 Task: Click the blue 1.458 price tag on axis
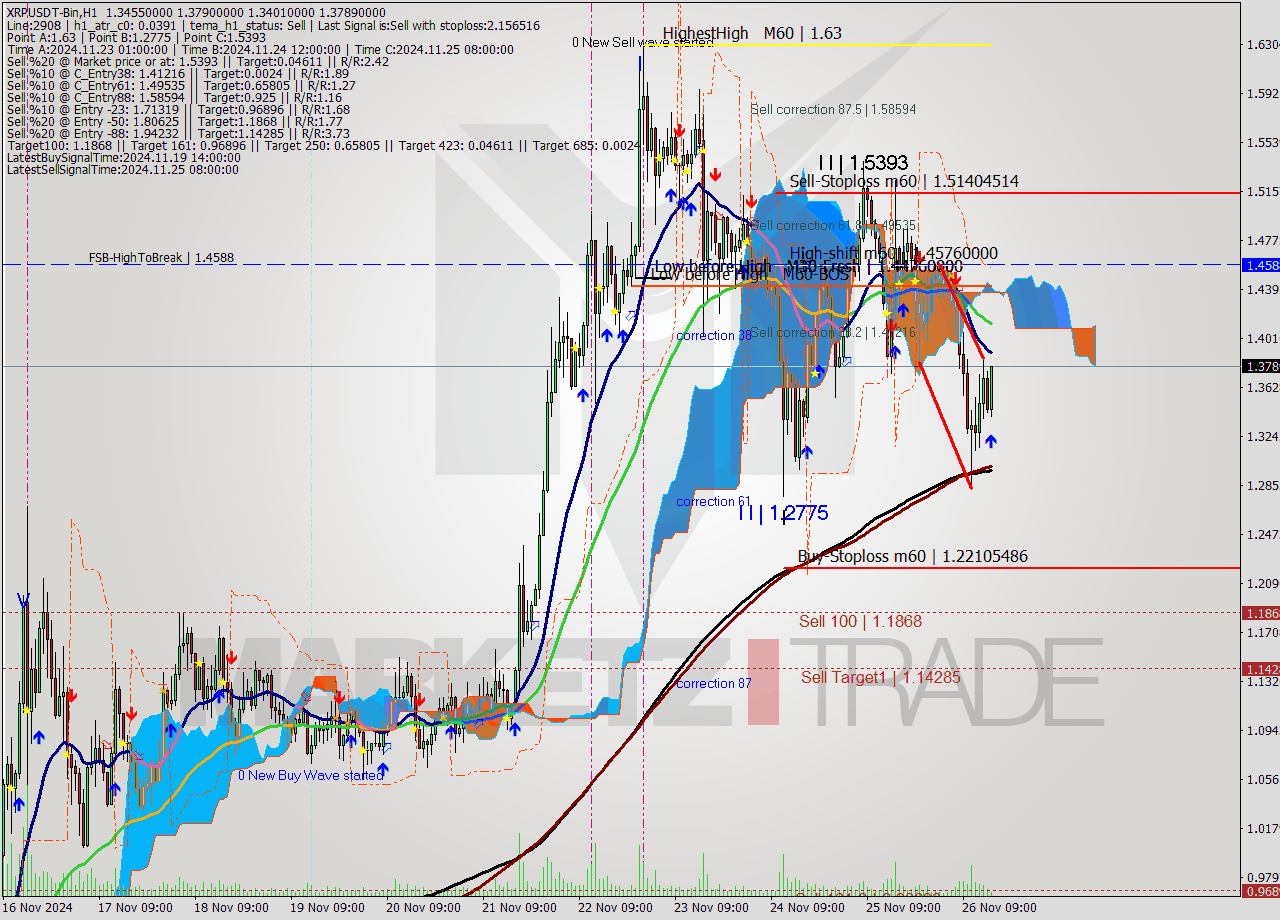1260,265
